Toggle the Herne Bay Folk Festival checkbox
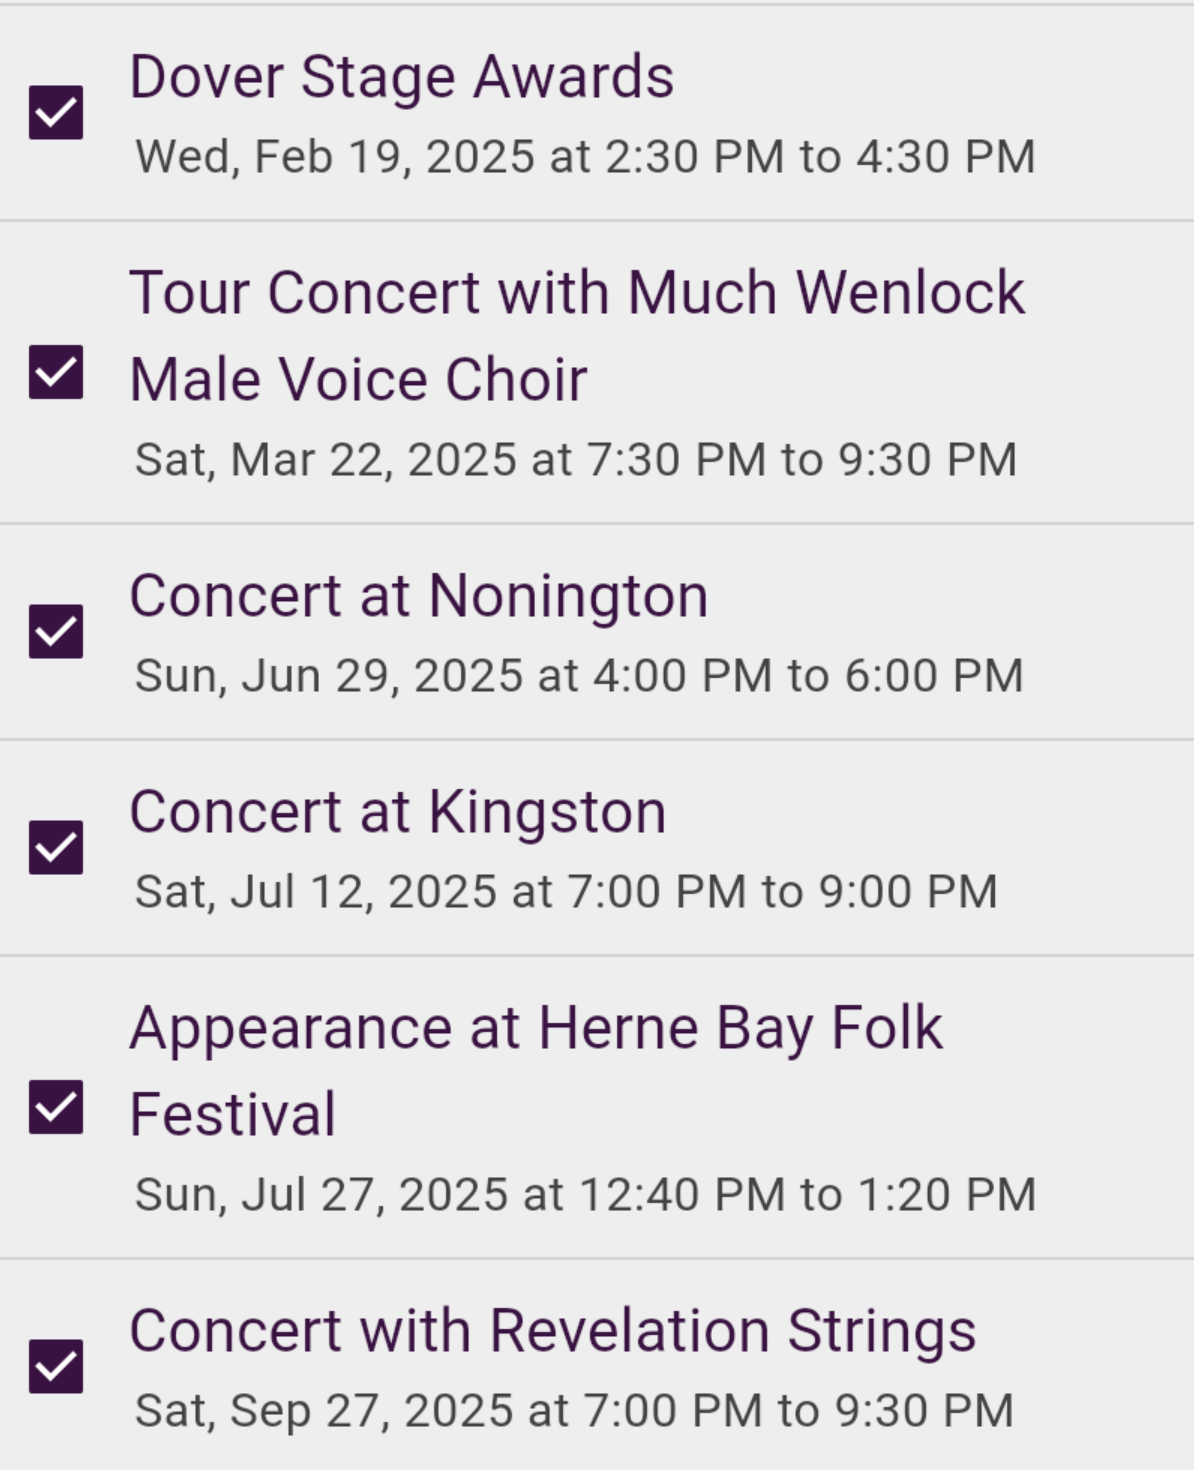The width and height of the screenshot is (1194, 1470). [56, 1107]
